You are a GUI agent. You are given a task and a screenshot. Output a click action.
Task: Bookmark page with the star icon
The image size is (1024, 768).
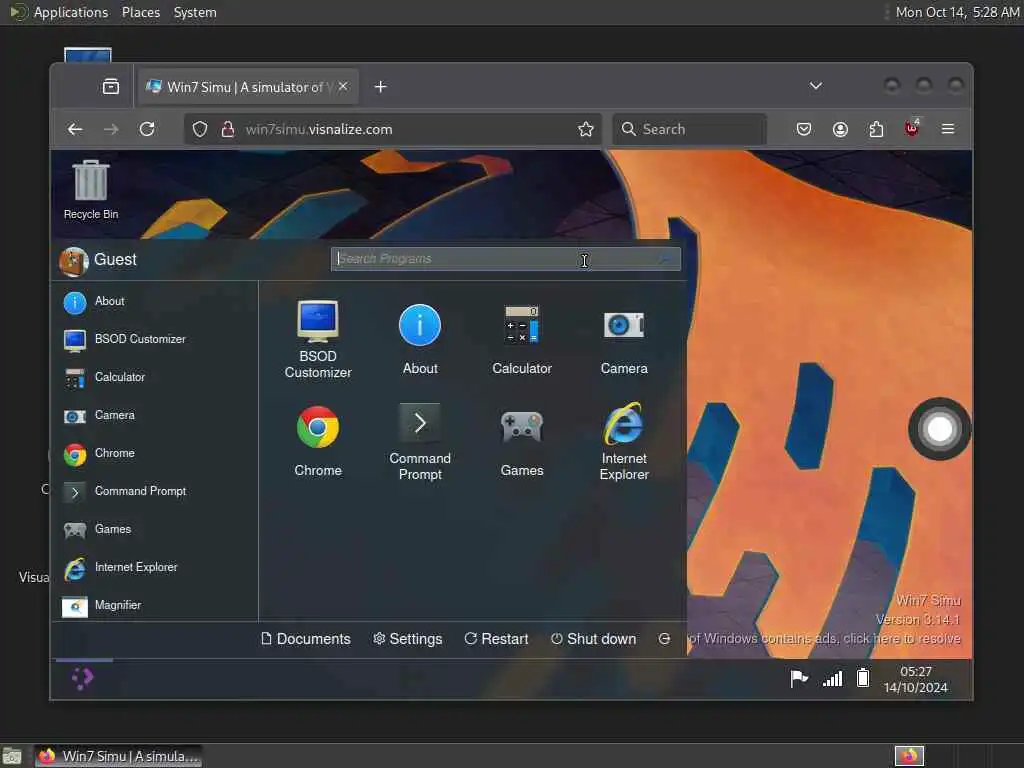586,129
